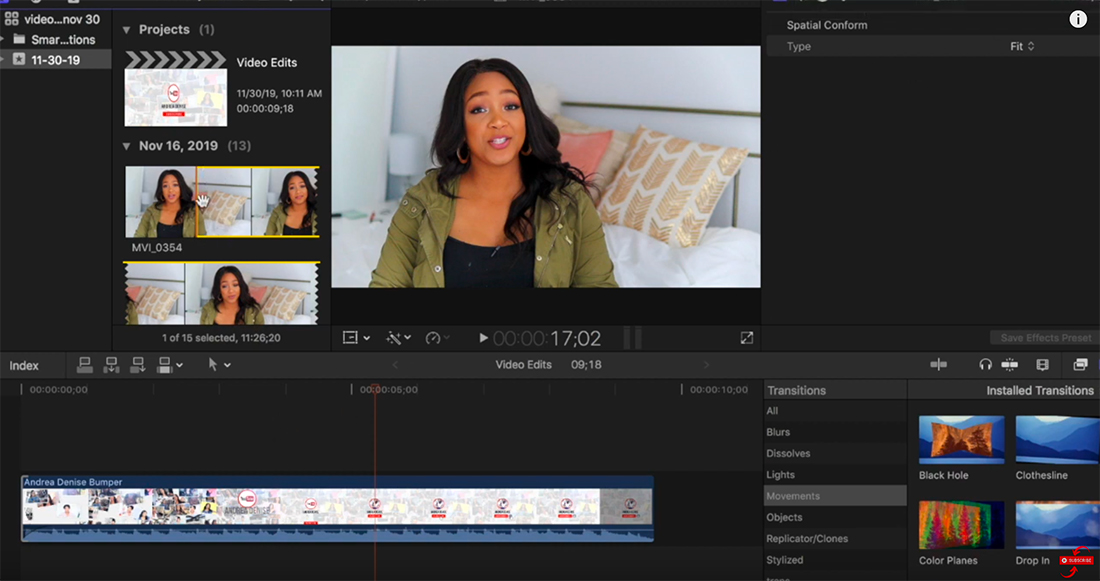The image size is (1100, 581).
Task: Click the Save Effects Preset button
Action: point(1043,337)
